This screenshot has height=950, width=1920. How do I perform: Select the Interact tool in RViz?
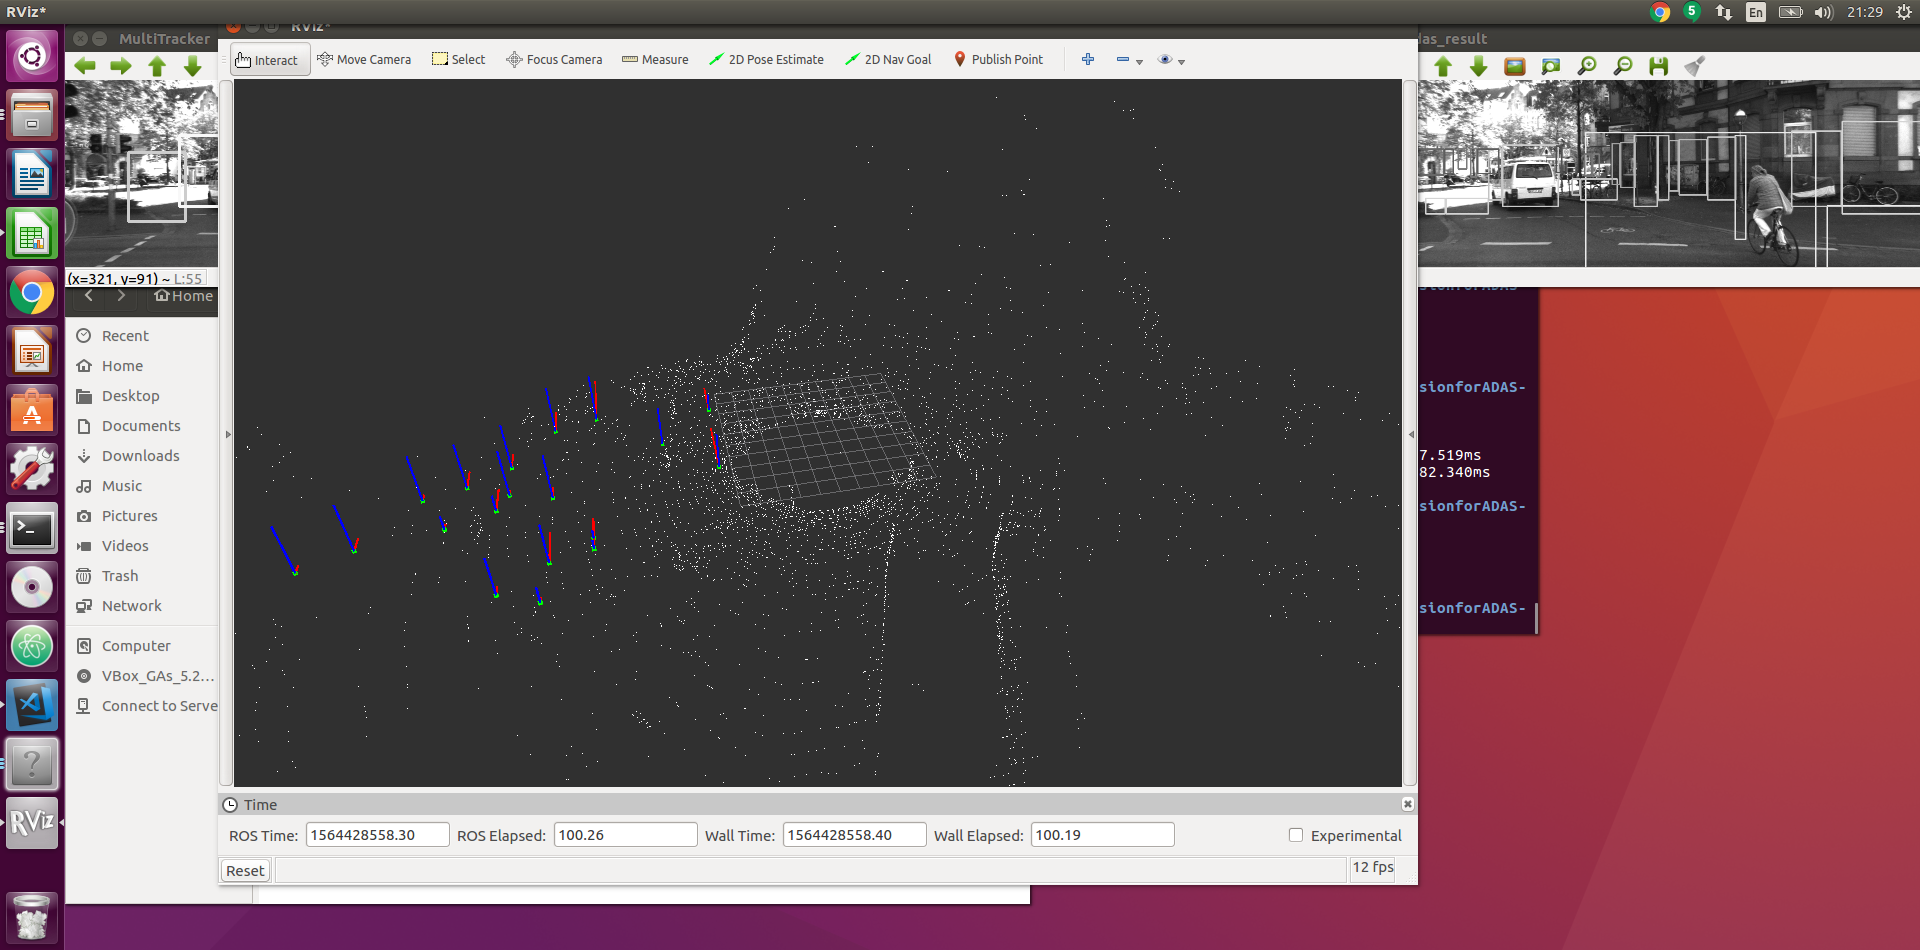[x=270, y=60]
